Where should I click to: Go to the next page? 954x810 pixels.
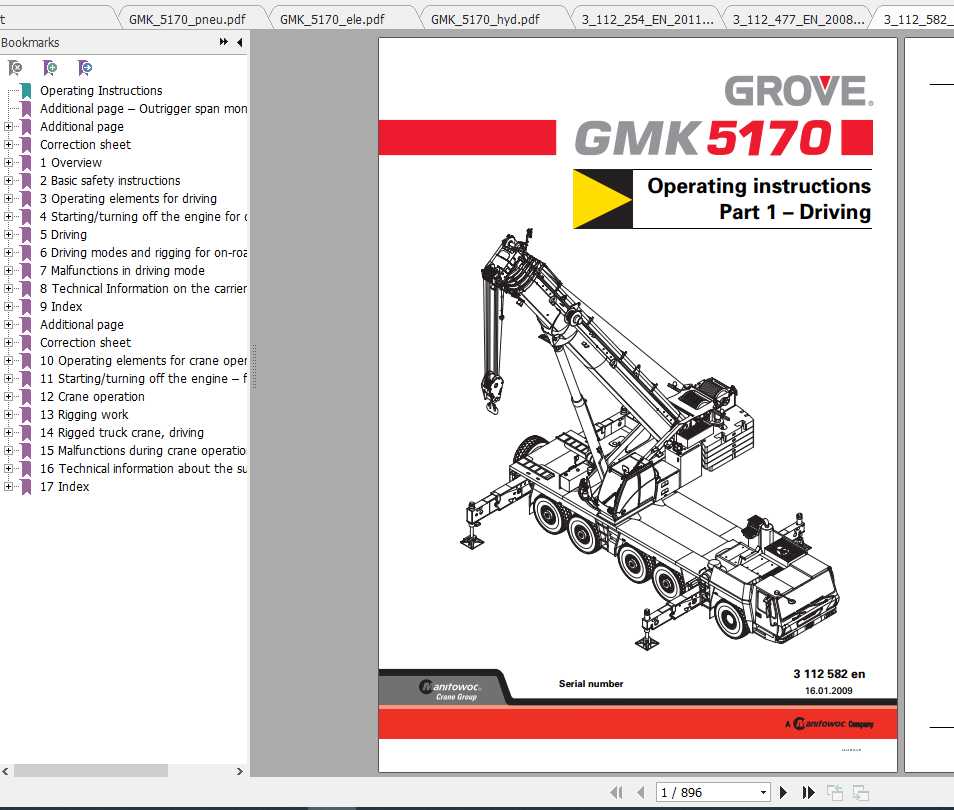pos(784,792)
